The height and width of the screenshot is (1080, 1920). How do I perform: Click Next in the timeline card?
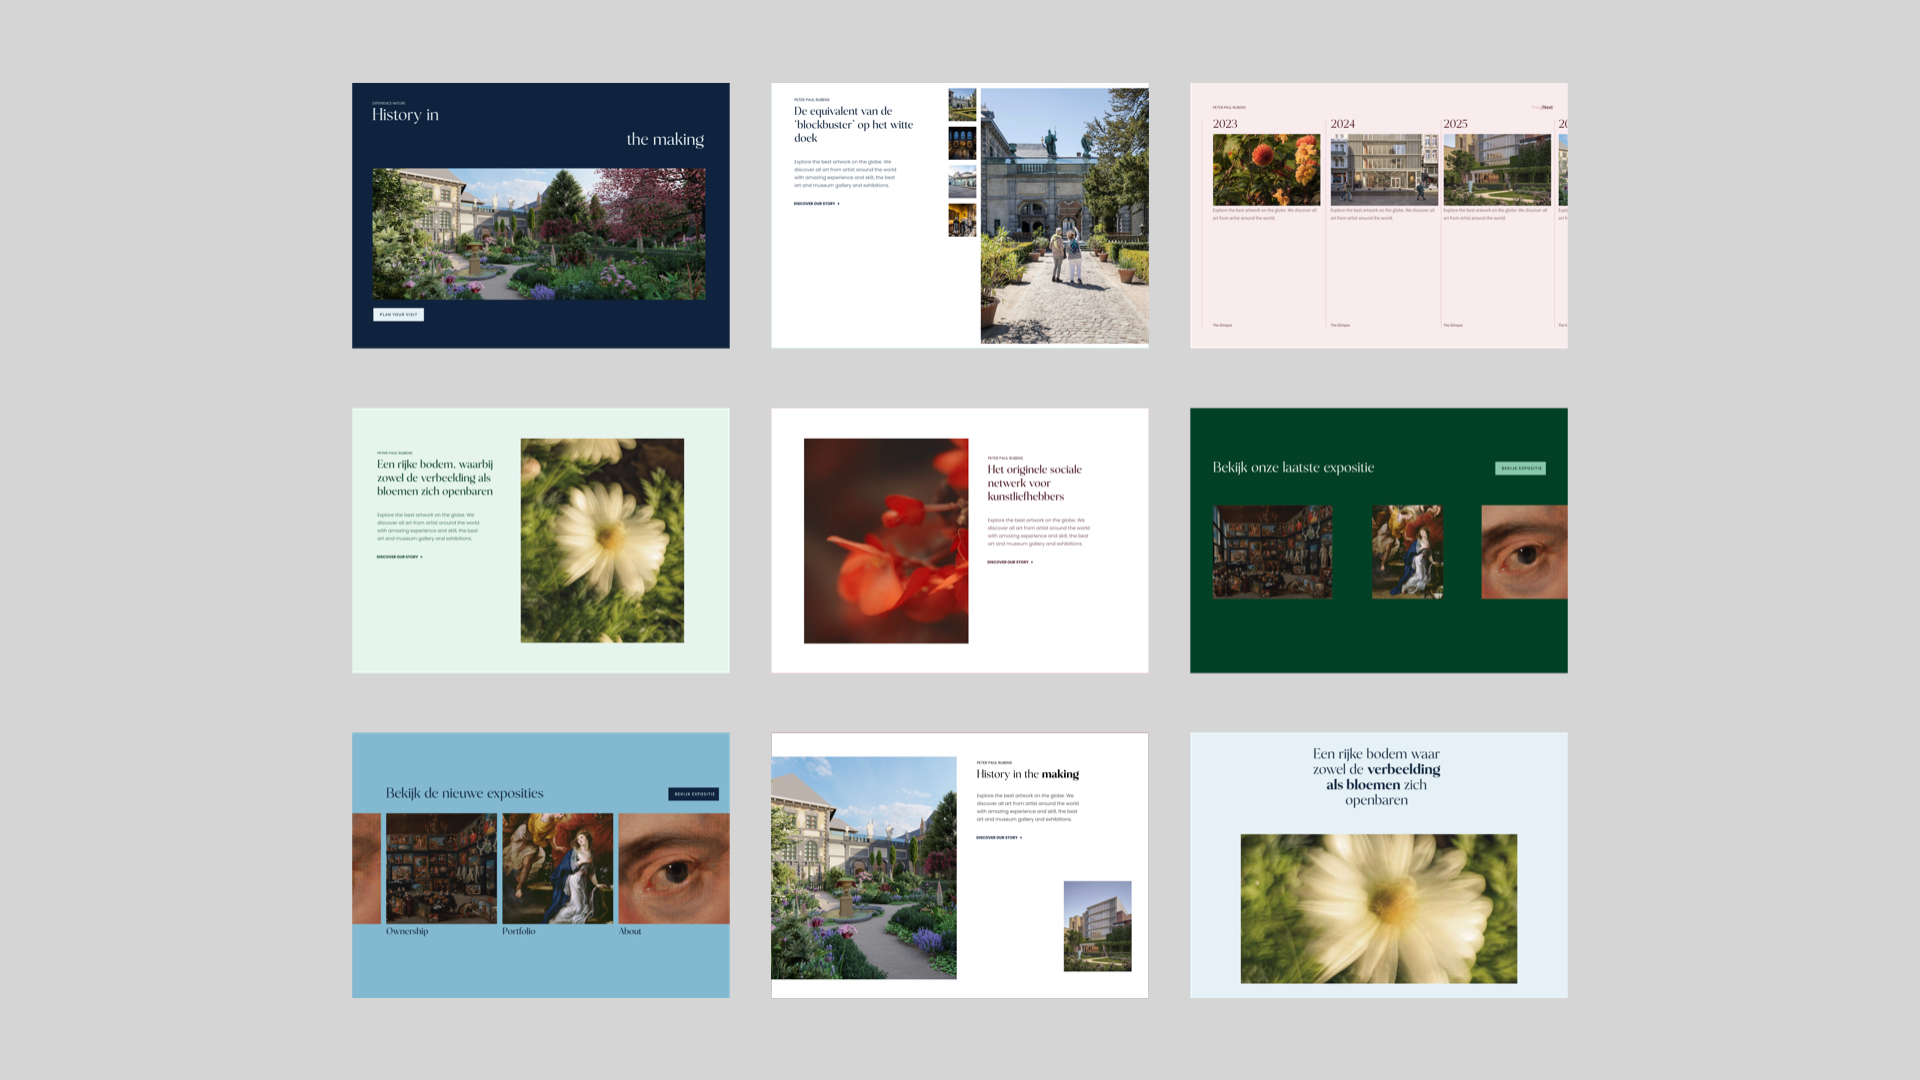coord(1547,107)
